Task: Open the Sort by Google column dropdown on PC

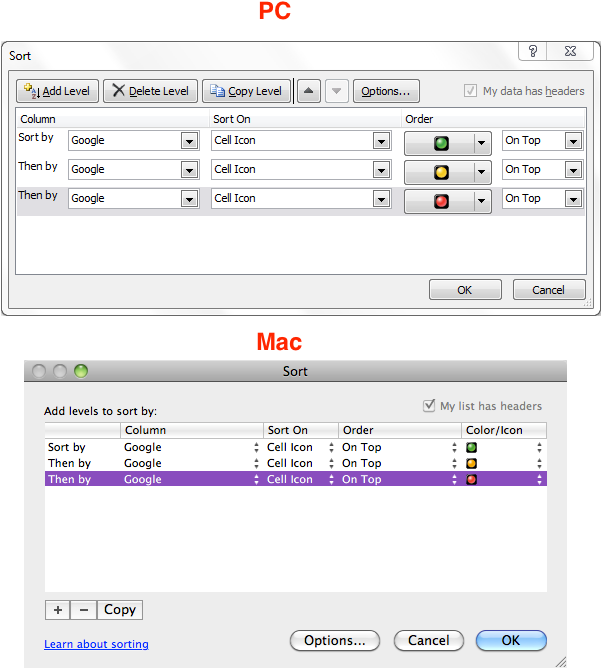Action: coord(189,141)
